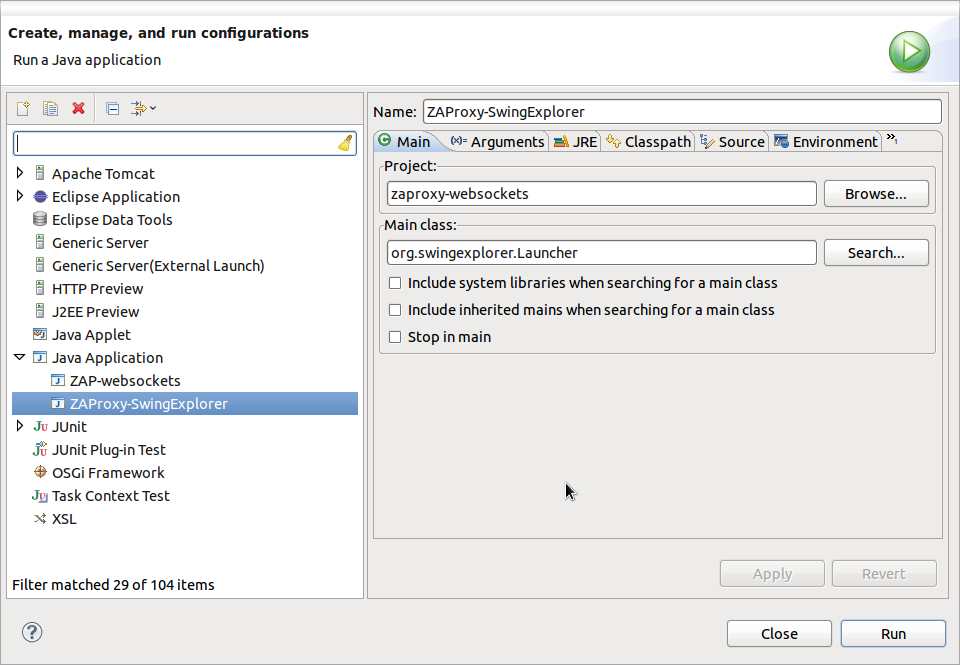
Task: Click the JUnit Plug-in Test icon
Action: point(40,449)
